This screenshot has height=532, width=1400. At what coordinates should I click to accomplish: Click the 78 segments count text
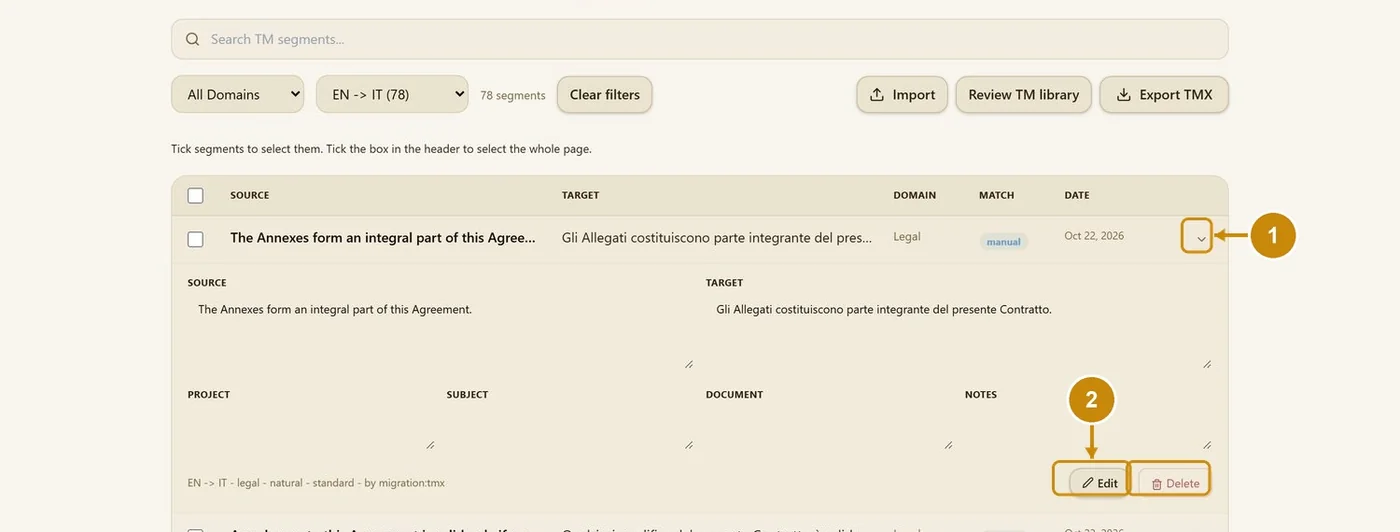click(x=513, y=95)
